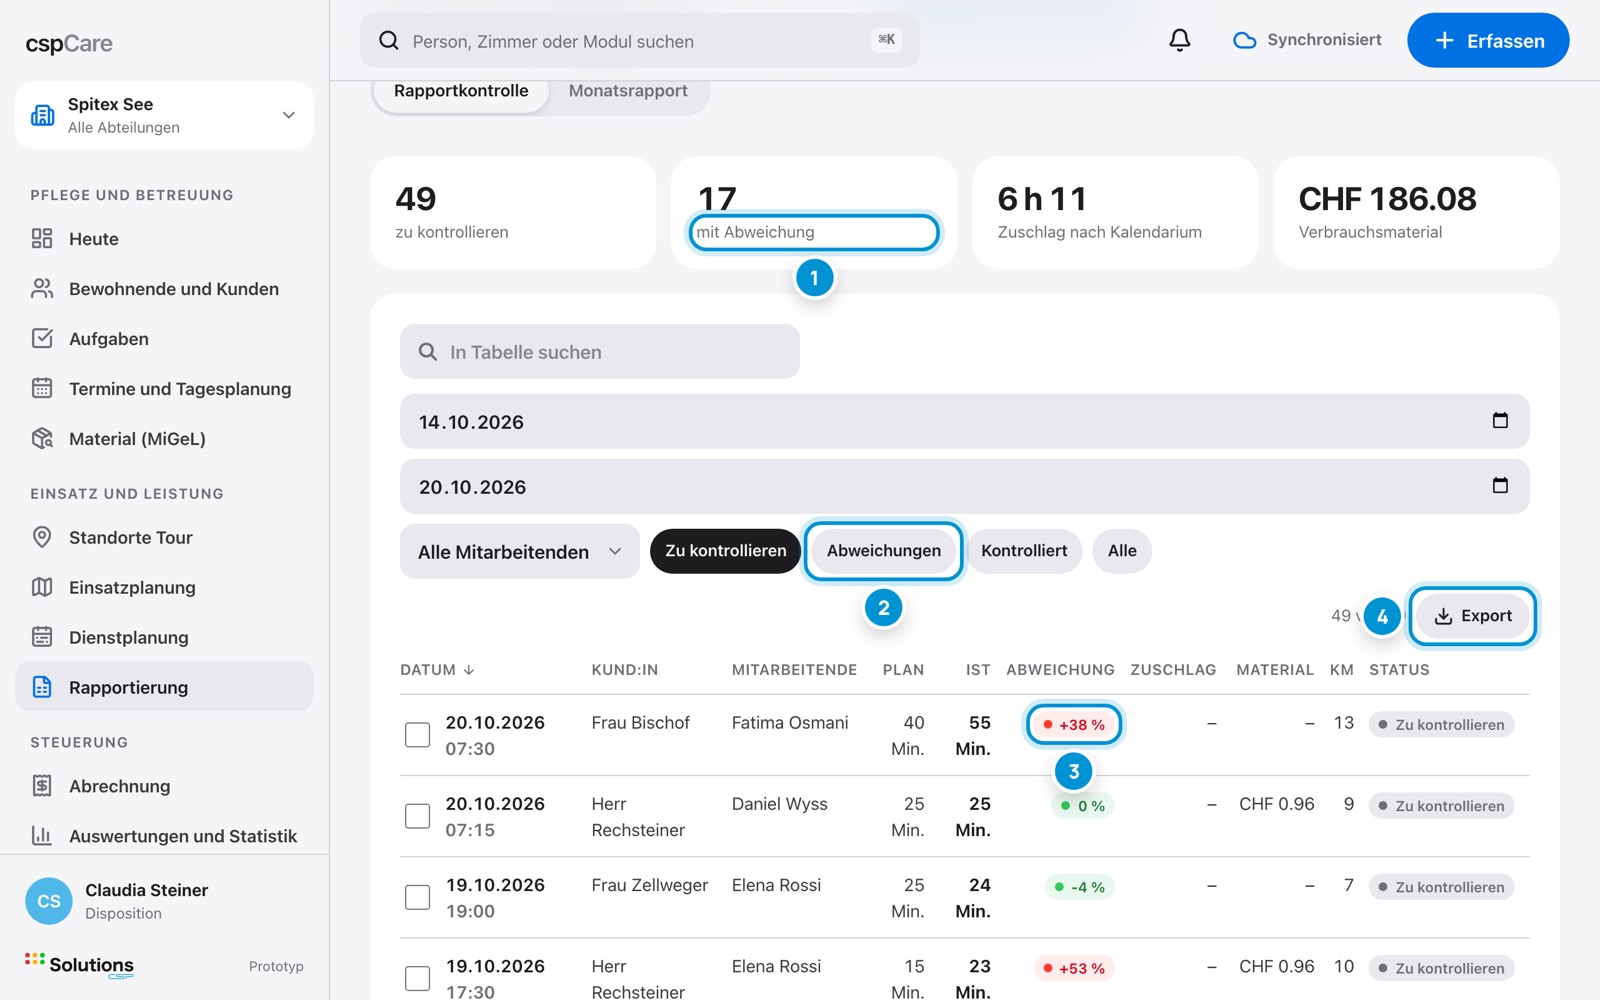1600x1000 pixels.
Task: Click the notification bell icon
Action: click(x=1180, y=40)
